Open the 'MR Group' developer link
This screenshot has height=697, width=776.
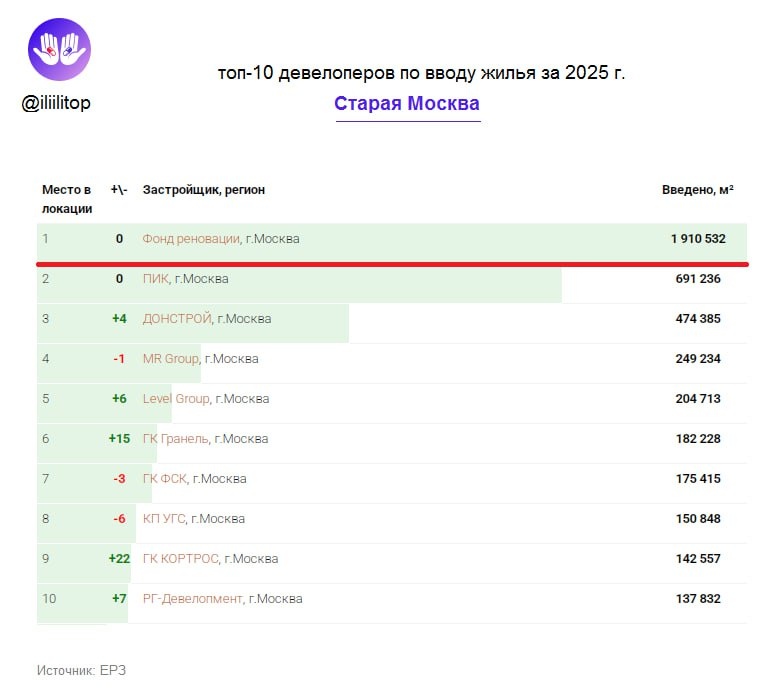(171, 358)
